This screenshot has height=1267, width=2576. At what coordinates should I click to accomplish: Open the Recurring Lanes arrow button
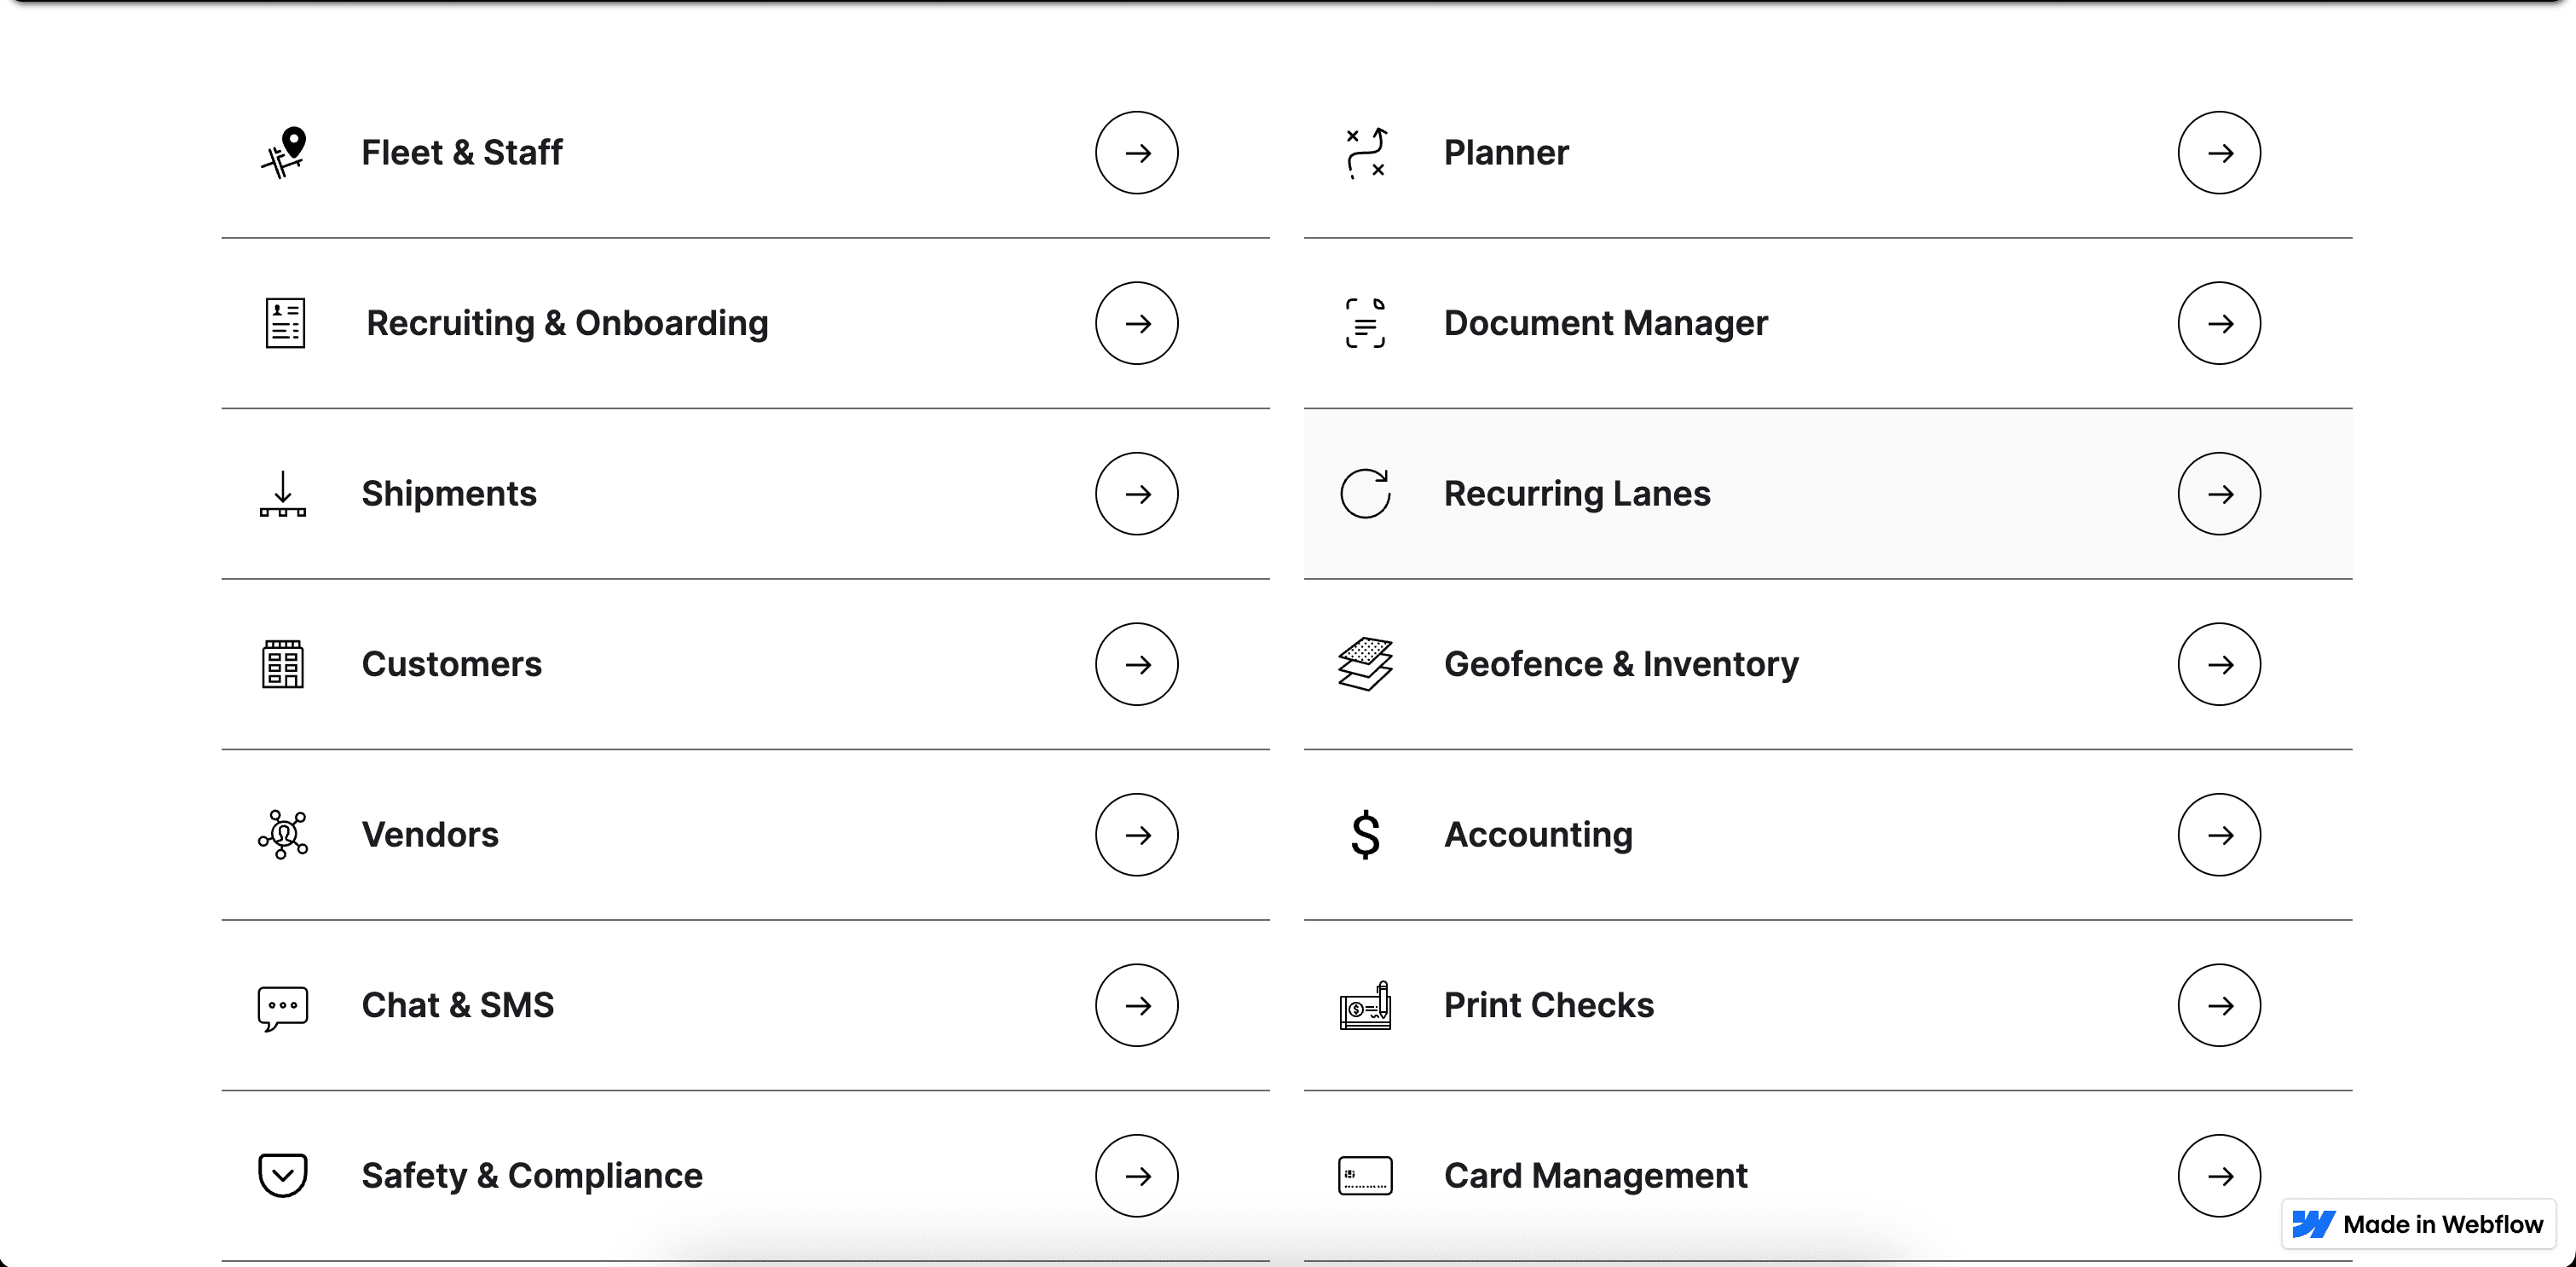click(2219, 493)
